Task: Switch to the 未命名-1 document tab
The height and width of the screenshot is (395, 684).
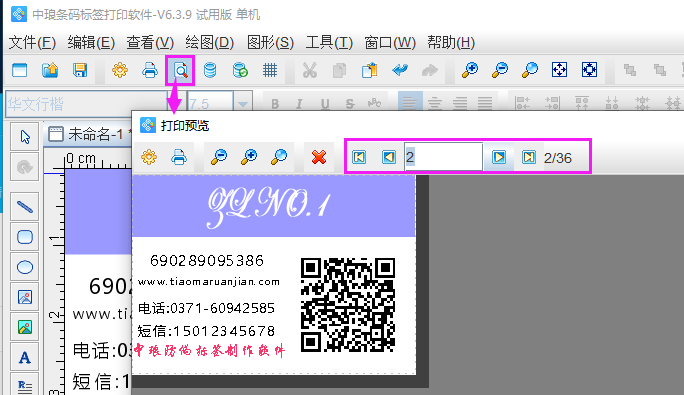Action: 89,134
